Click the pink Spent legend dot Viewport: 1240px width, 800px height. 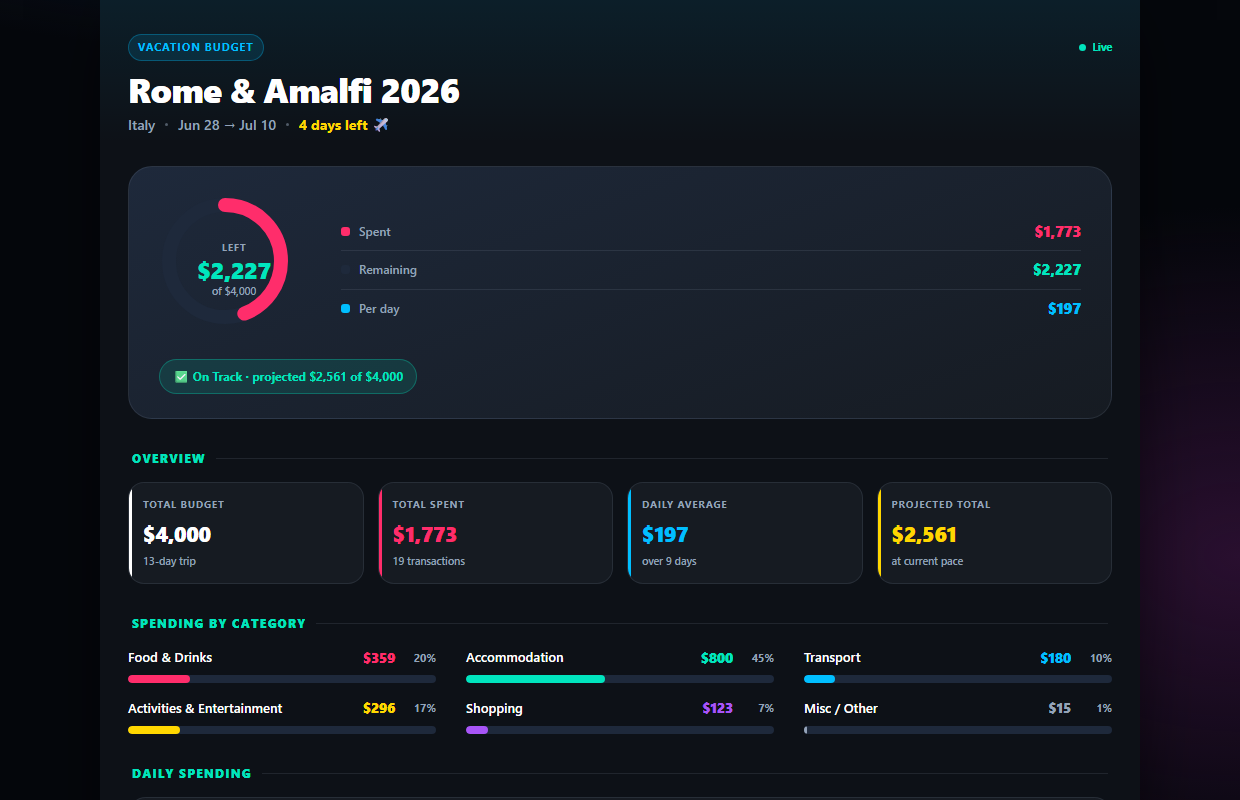tap(345, 232)
